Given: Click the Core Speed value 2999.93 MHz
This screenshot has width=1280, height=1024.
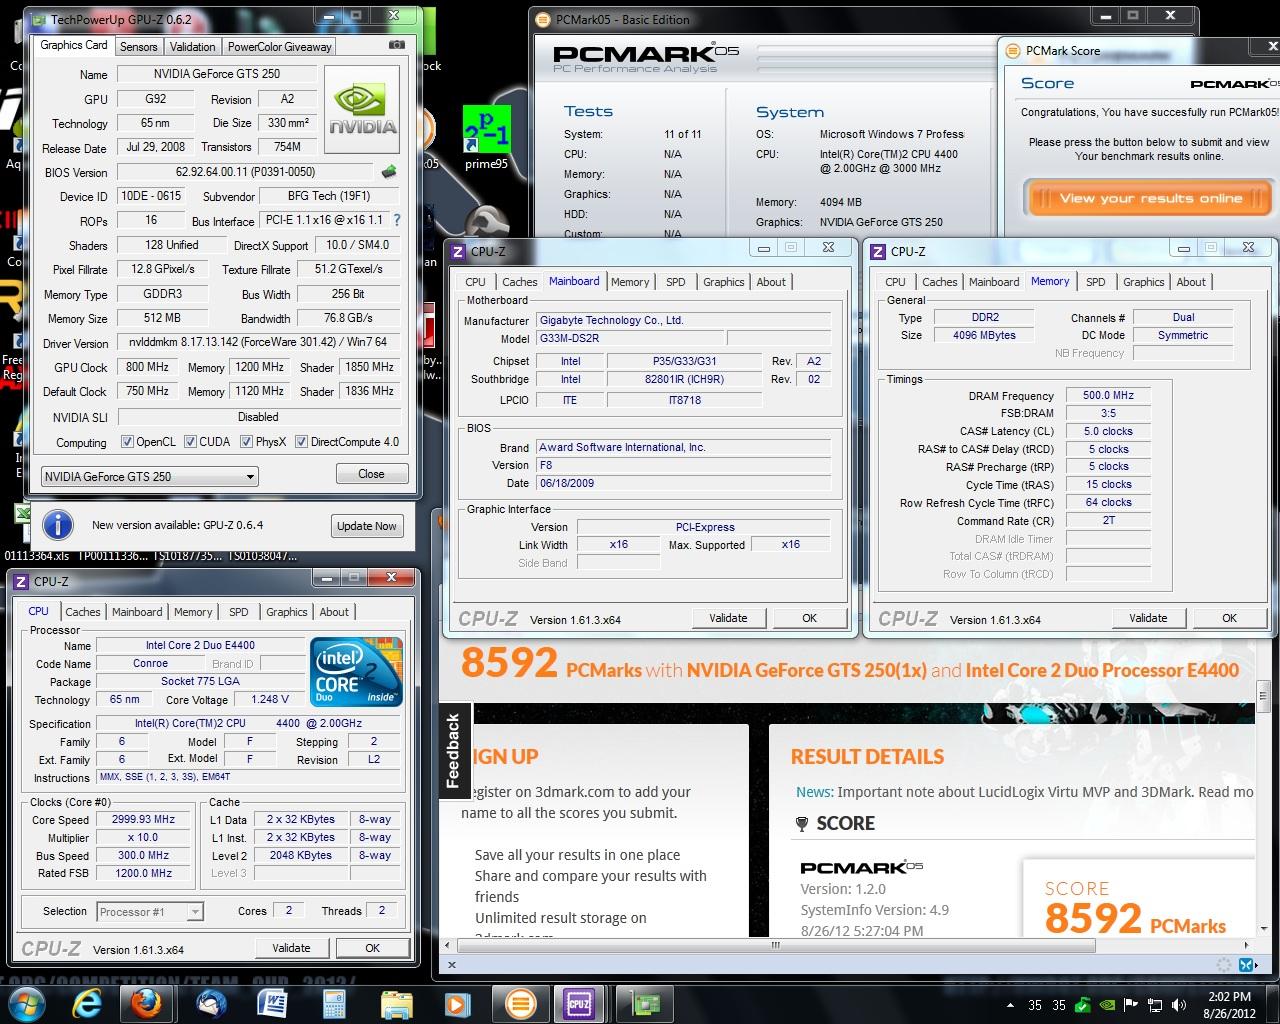Looking at the screenshot, I should (145, 819).
